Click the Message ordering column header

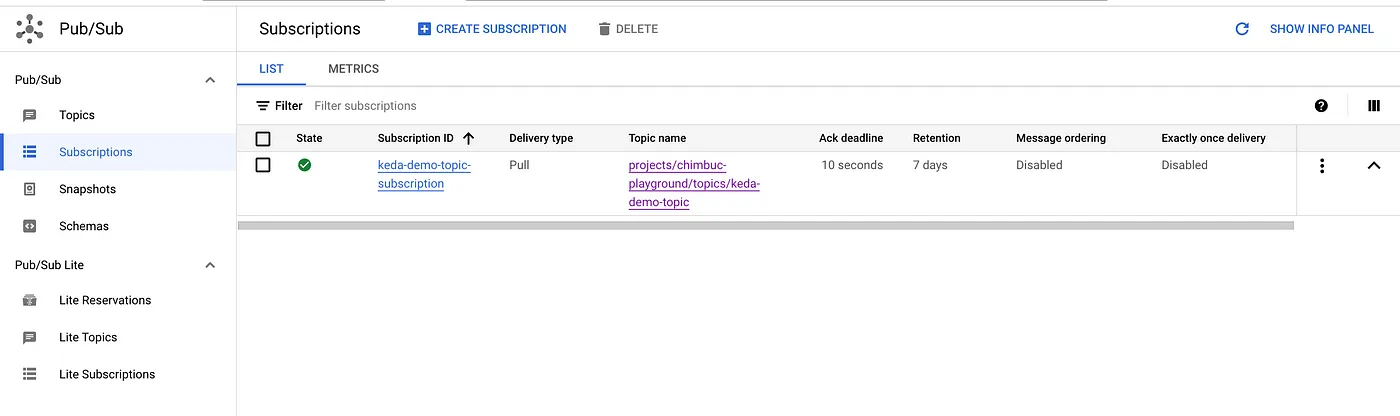coord(1061,138)
